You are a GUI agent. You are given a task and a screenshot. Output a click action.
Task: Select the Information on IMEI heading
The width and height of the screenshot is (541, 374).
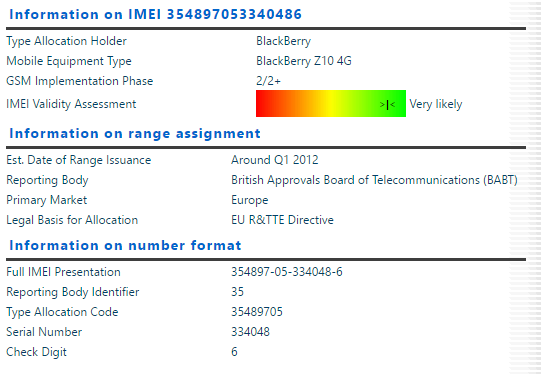pos(155,14)
